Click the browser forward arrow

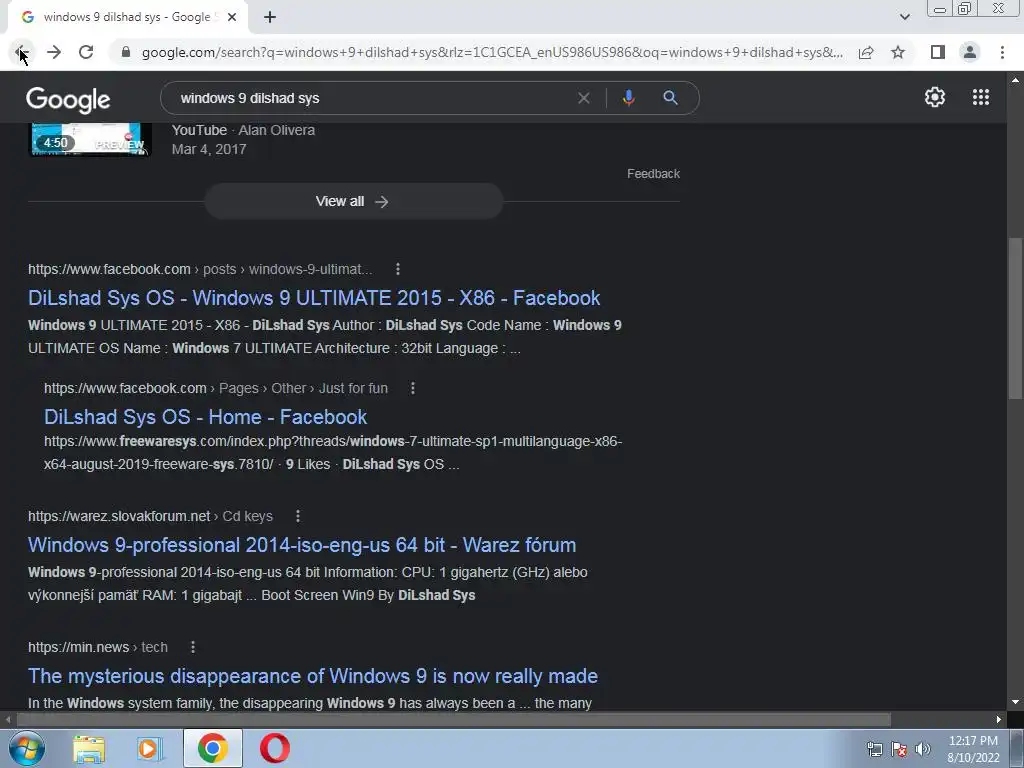coord(54,52)
